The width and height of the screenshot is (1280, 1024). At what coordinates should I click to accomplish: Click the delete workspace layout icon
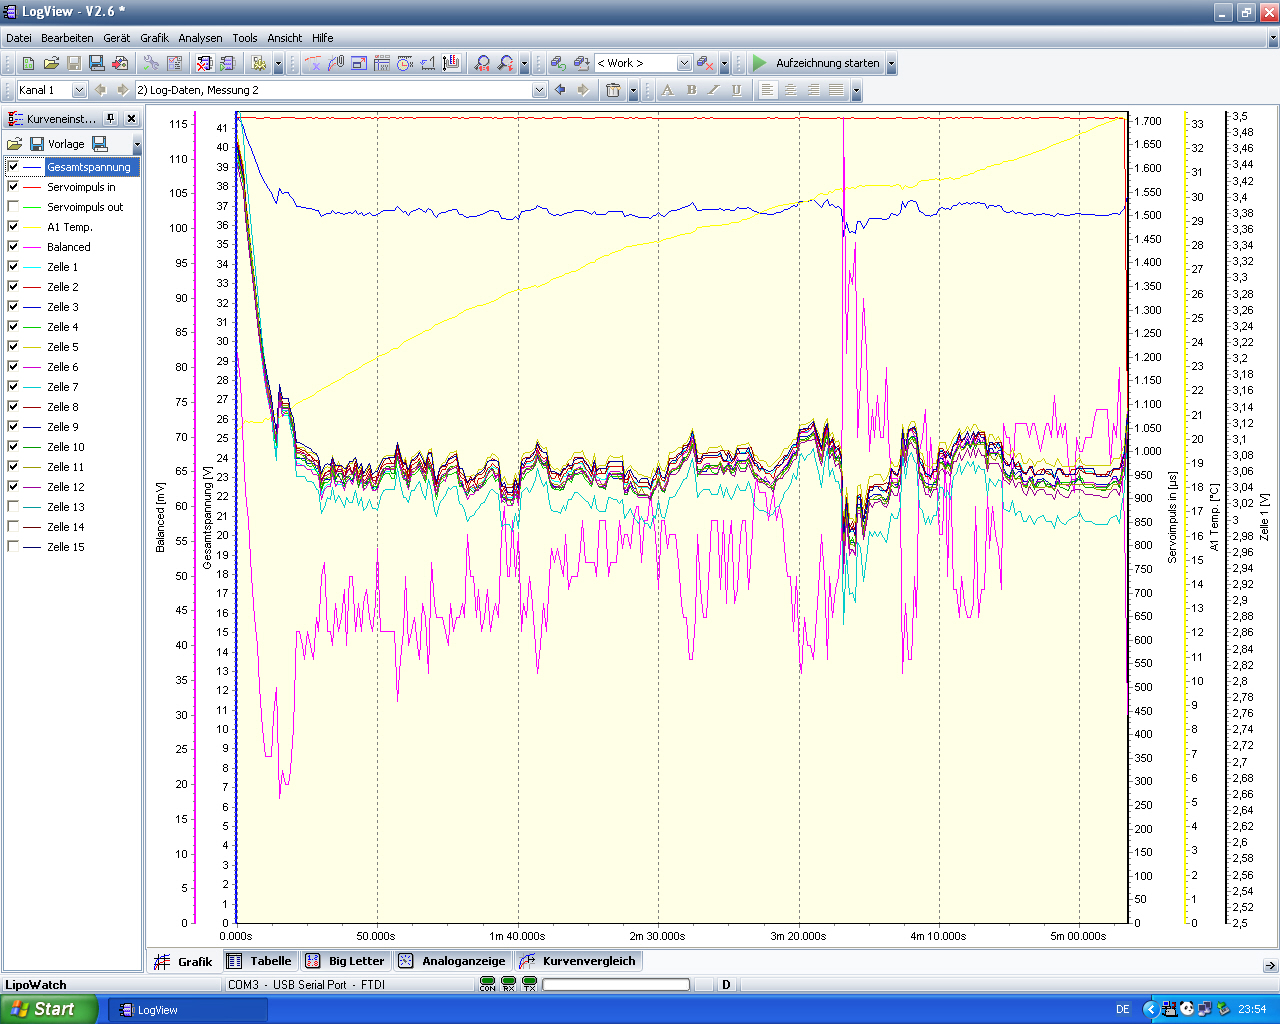705,63
